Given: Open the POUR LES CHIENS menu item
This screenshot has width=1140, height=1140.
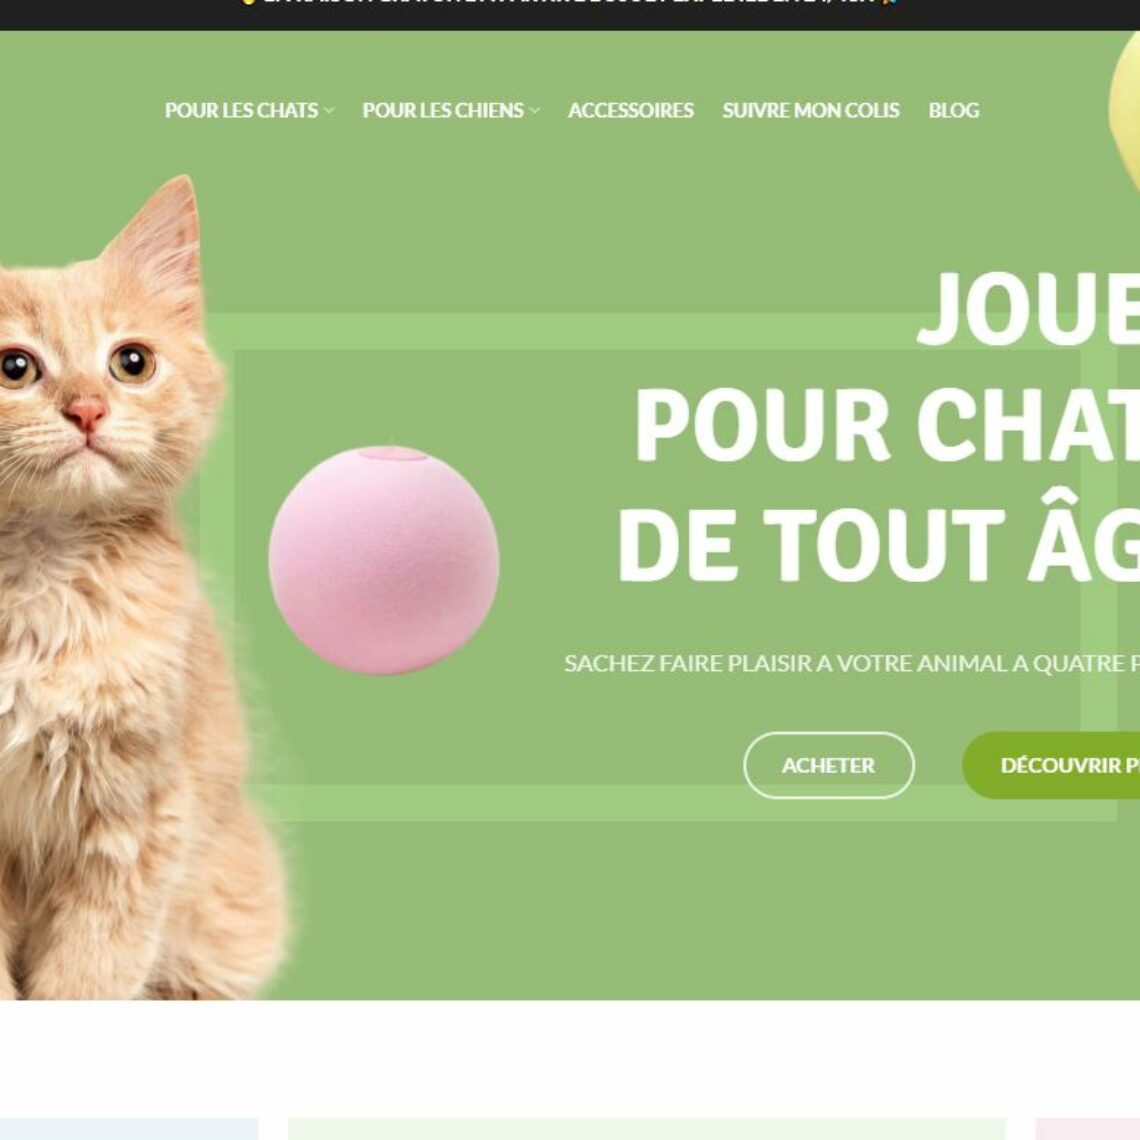Looking at the screenshot, I should coord(443,111).
